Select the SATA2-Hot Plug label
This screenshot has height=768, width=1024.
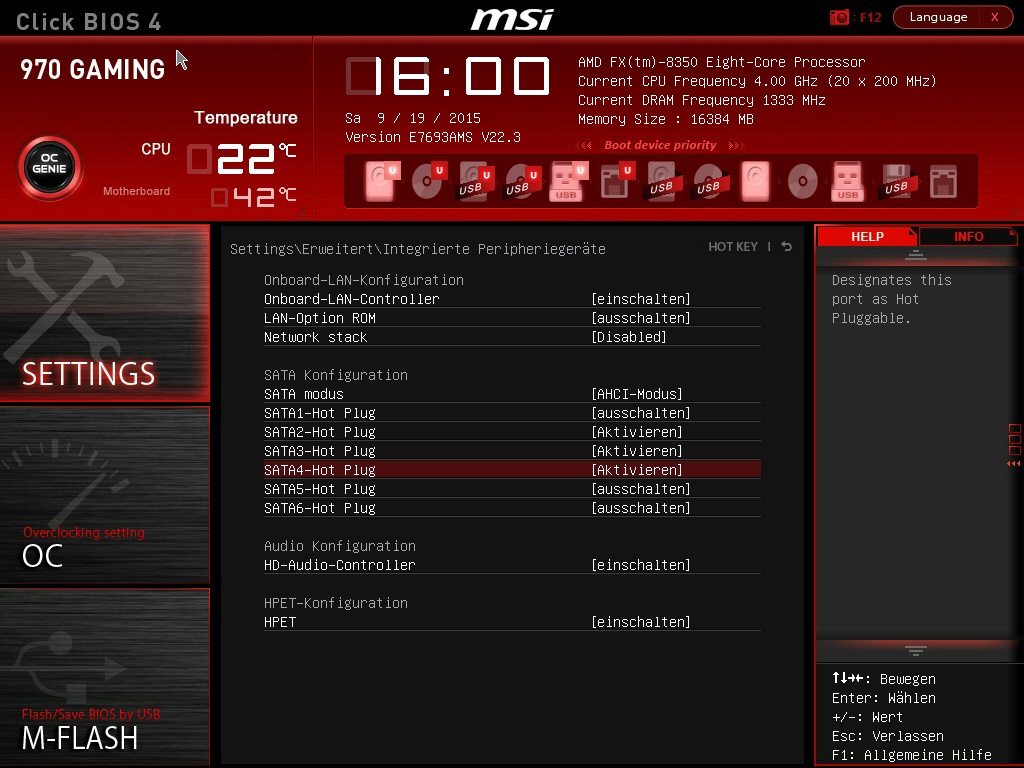[319, 432]
